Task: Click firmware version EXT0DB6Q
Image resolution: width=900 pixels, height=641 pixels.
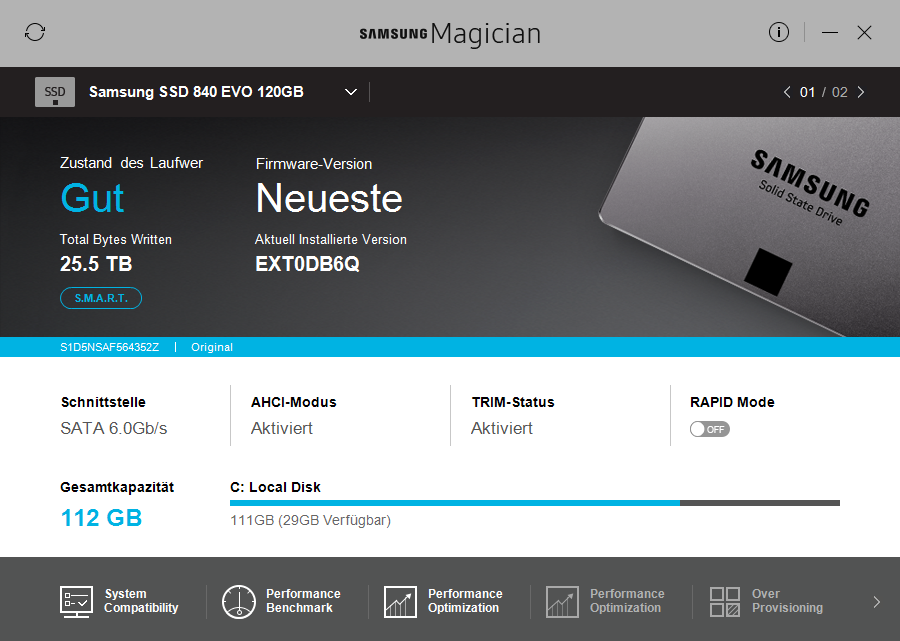Action: (x=307, y=264)
